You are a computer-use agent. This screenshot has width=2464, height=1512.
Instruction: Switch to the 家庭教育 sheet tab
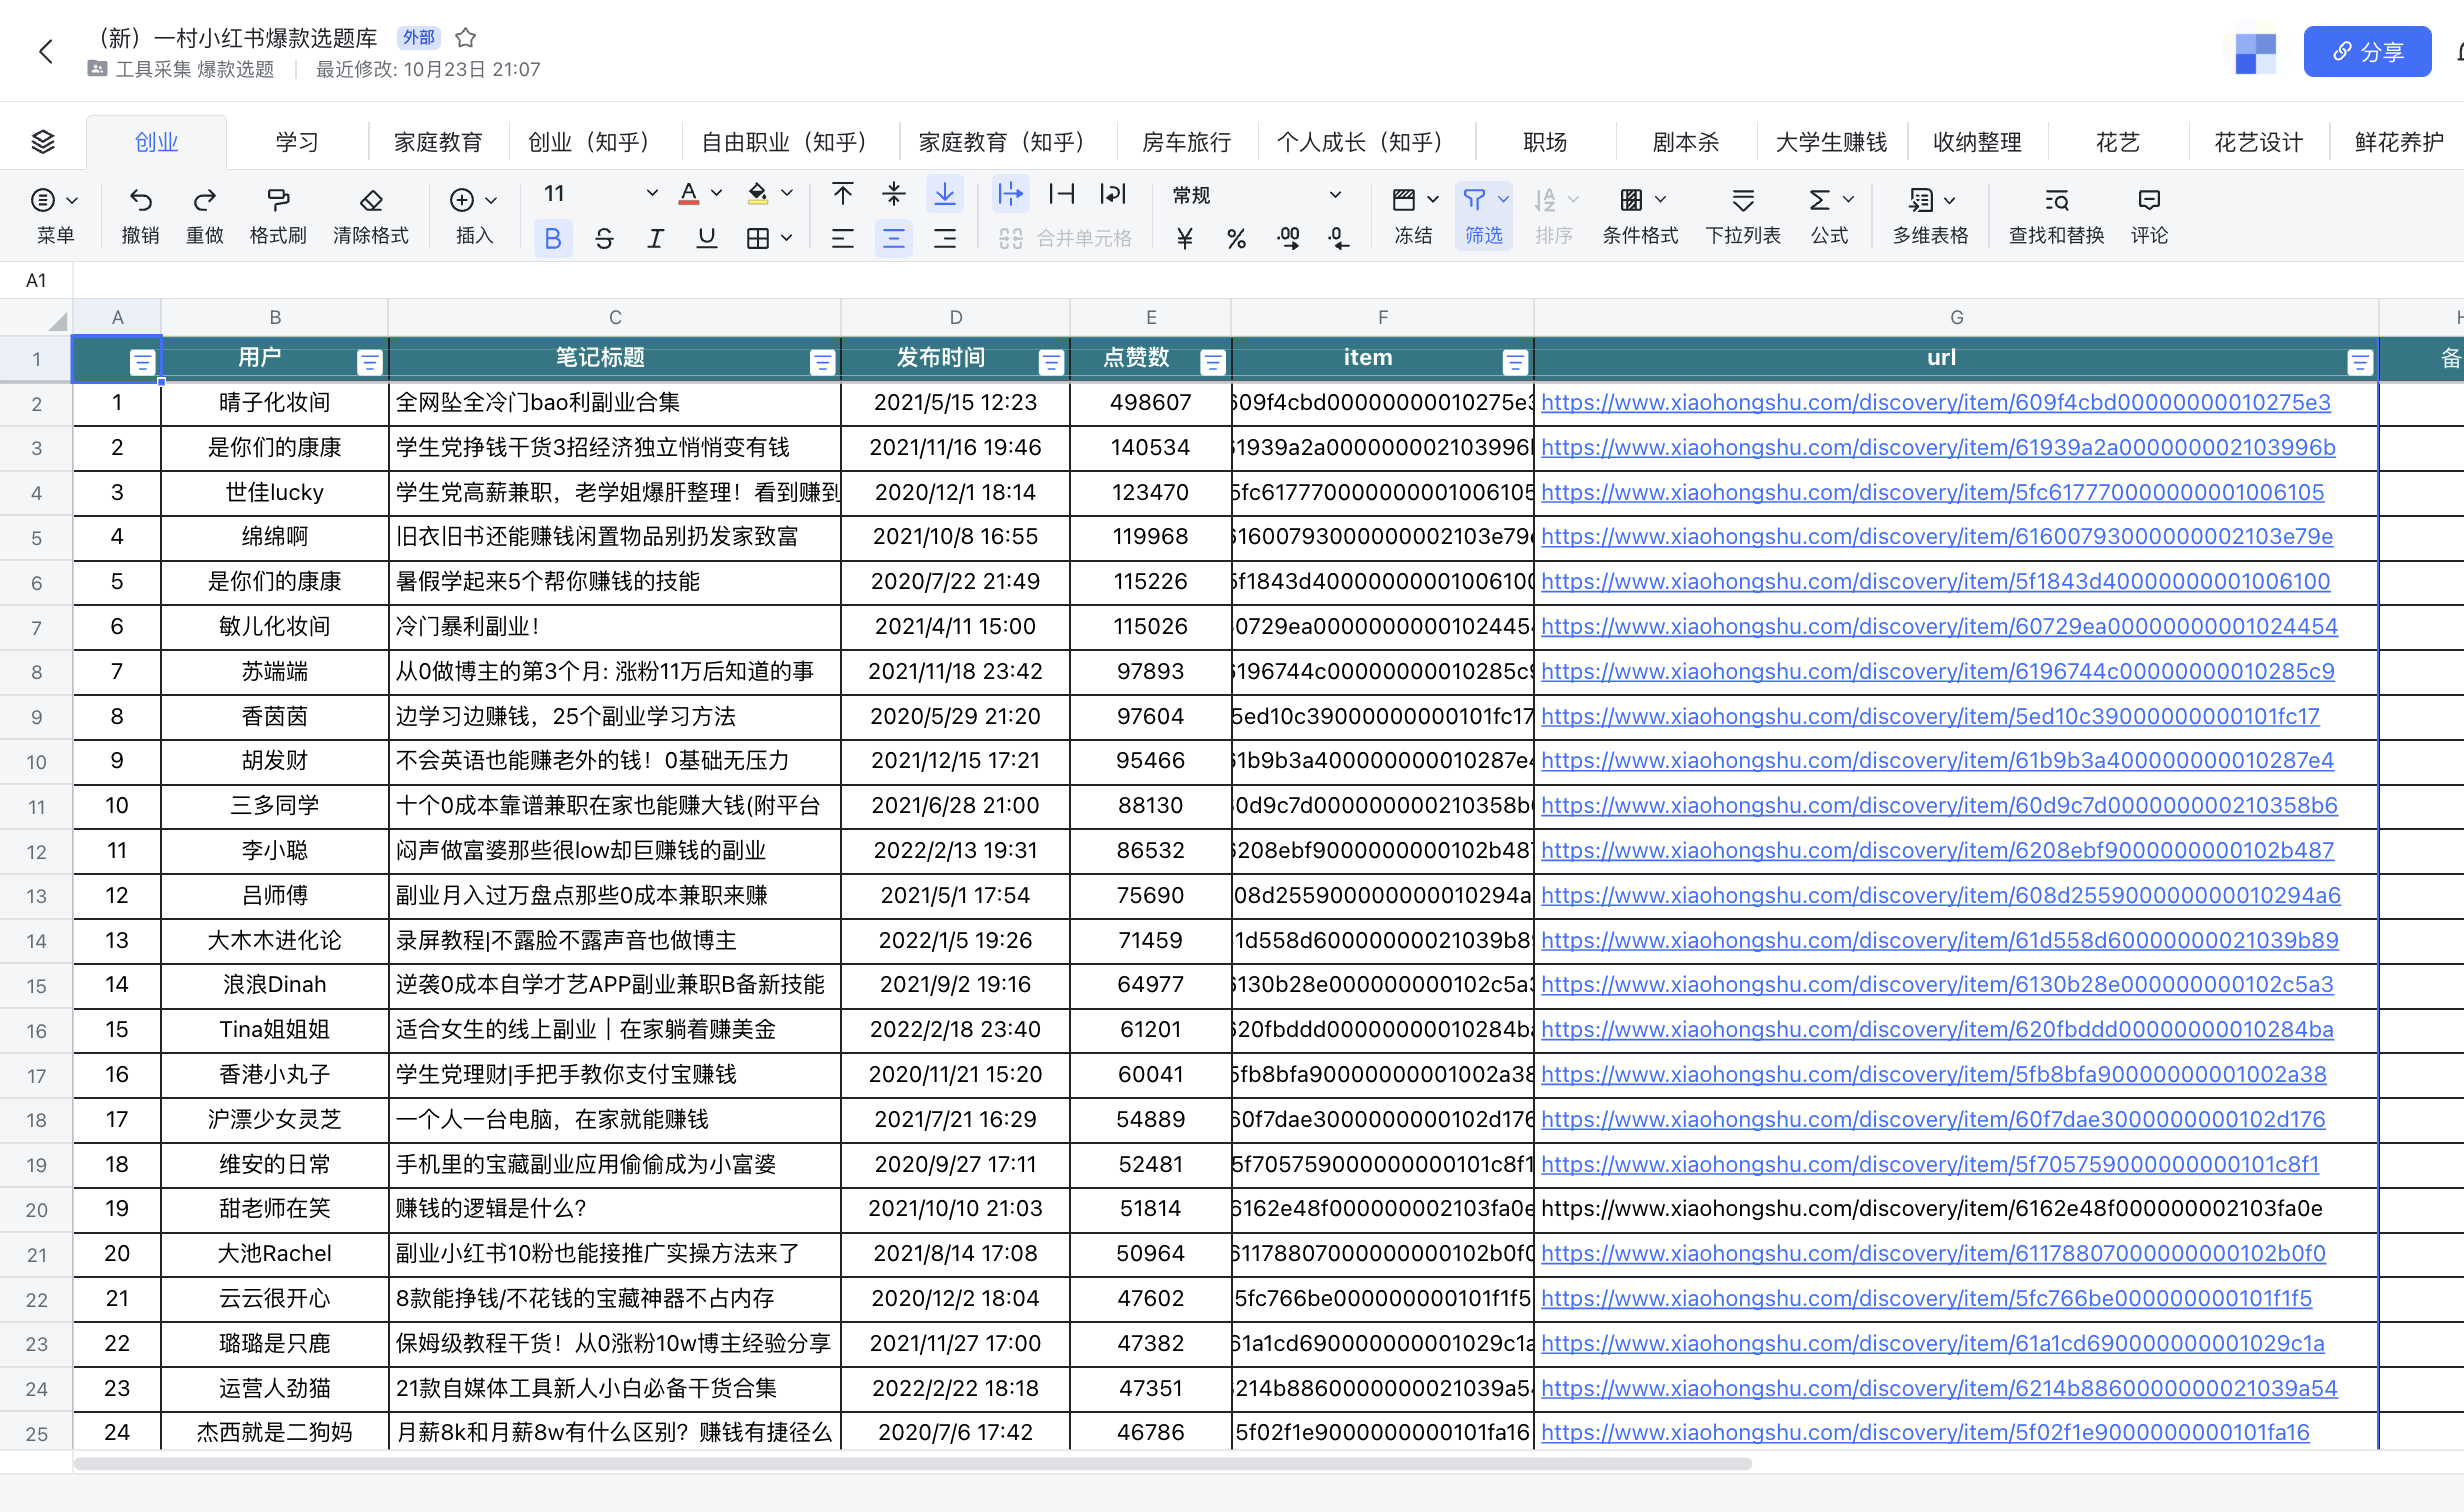[438, 142]
